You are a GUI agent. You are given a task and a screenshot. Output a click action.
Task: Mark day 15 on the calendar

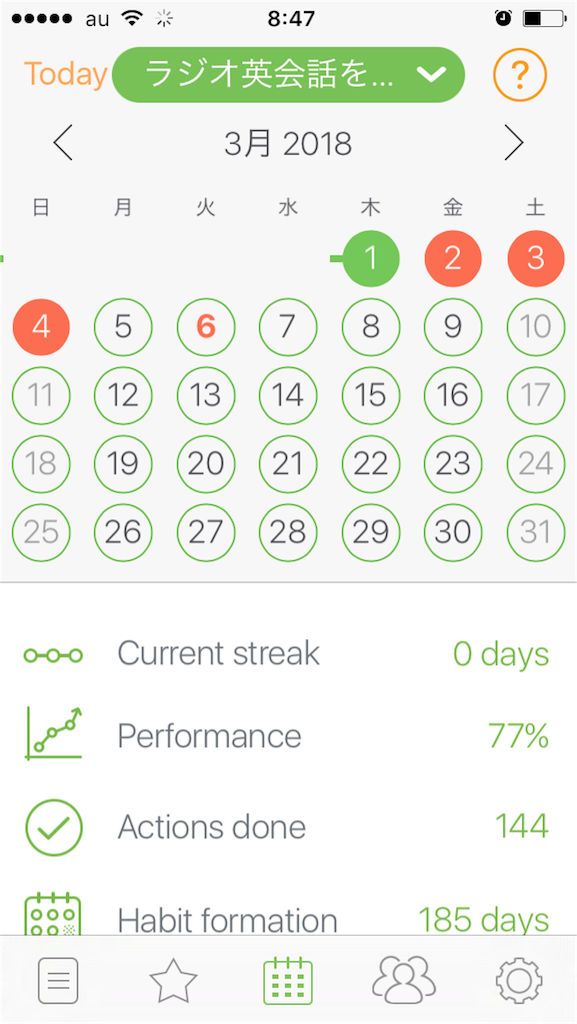pyautogui.click(x=371, y=395)
